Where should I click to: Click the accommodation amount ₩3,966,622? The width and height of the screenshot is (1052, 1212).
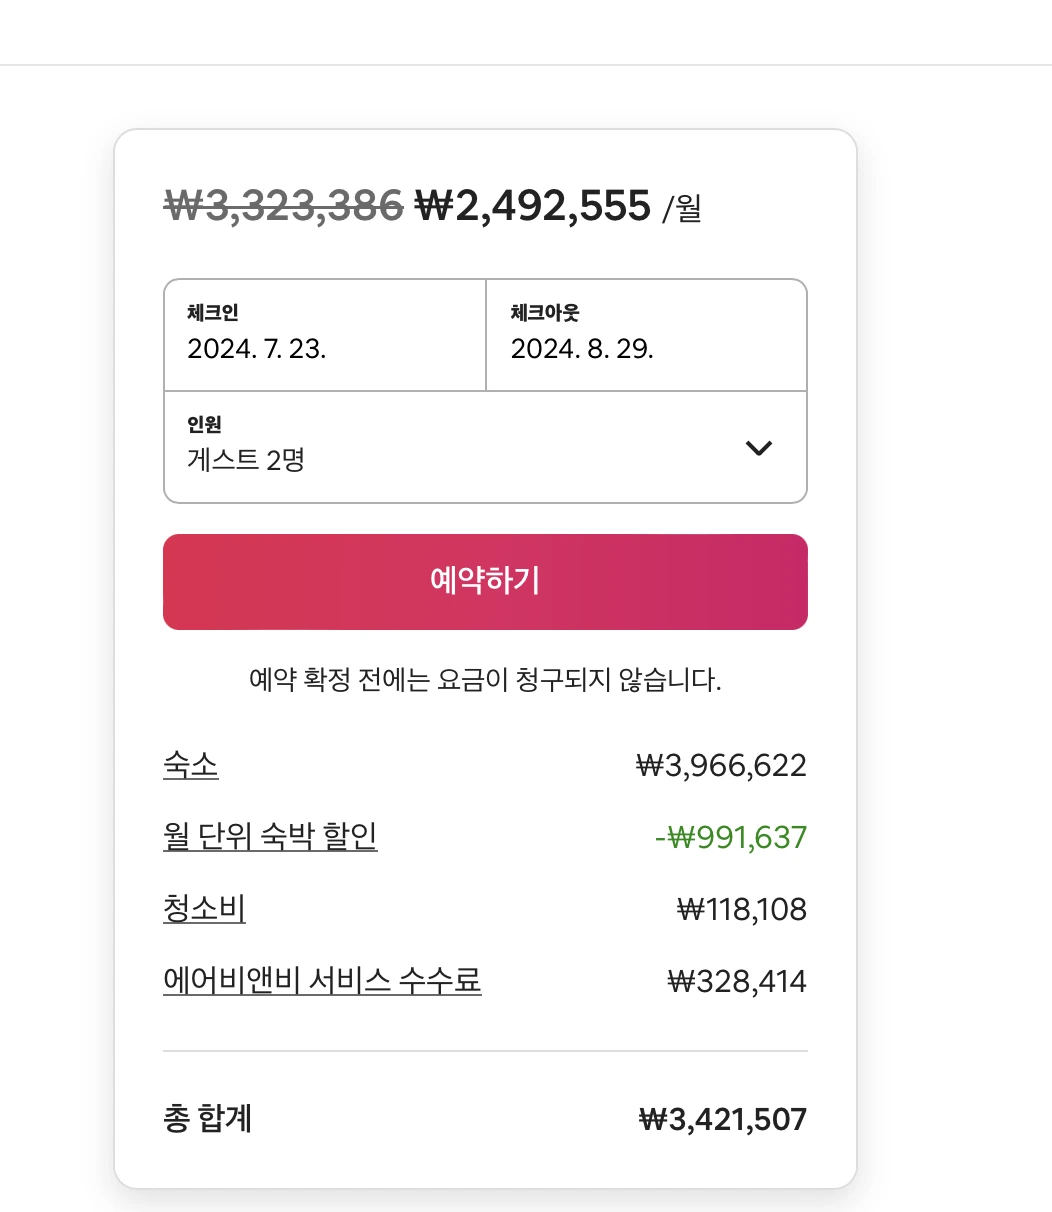click(x=721, y=766)
